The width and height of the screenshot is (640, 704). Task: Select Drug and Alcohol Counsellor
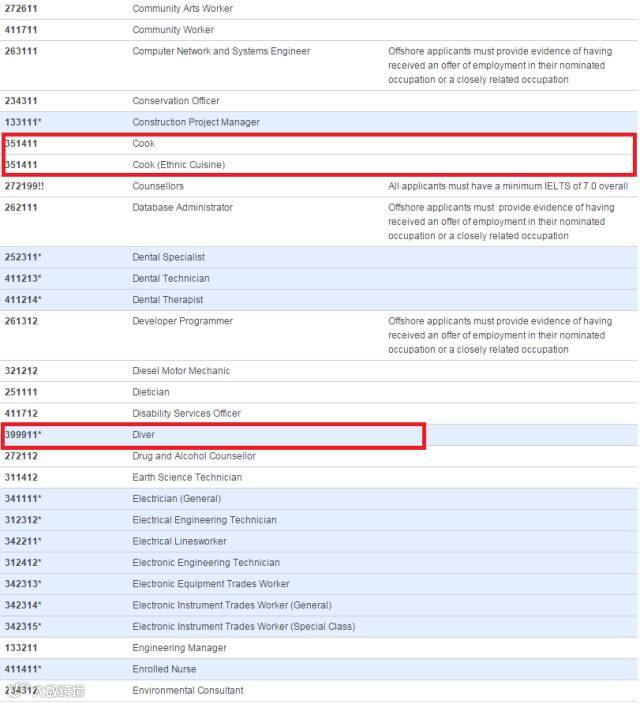point(194,456)
